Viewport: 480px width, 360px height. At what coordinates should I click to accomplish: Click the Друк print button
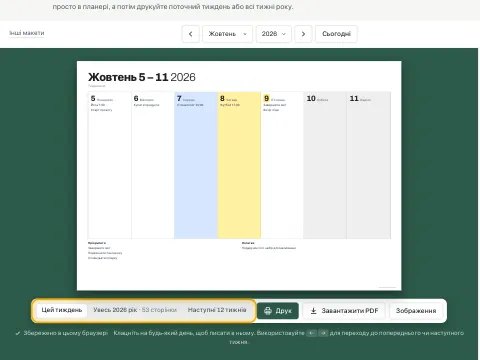tap(278, 311)
